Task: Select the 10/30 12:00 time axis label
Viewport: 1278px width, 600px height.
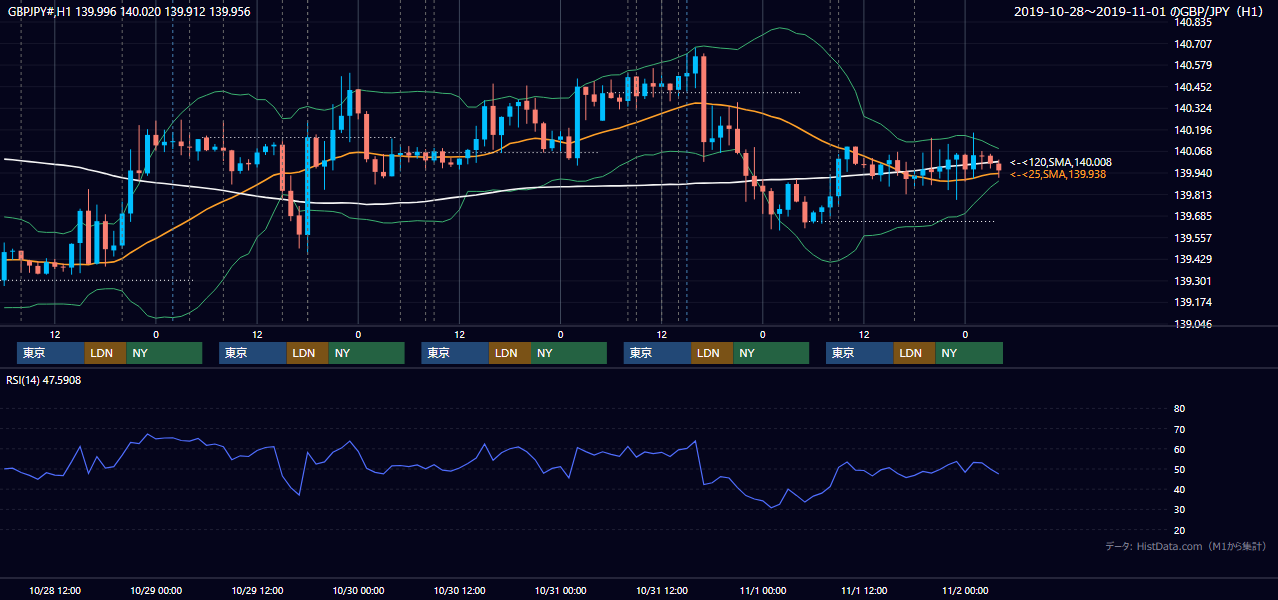Action: [459, 590]
